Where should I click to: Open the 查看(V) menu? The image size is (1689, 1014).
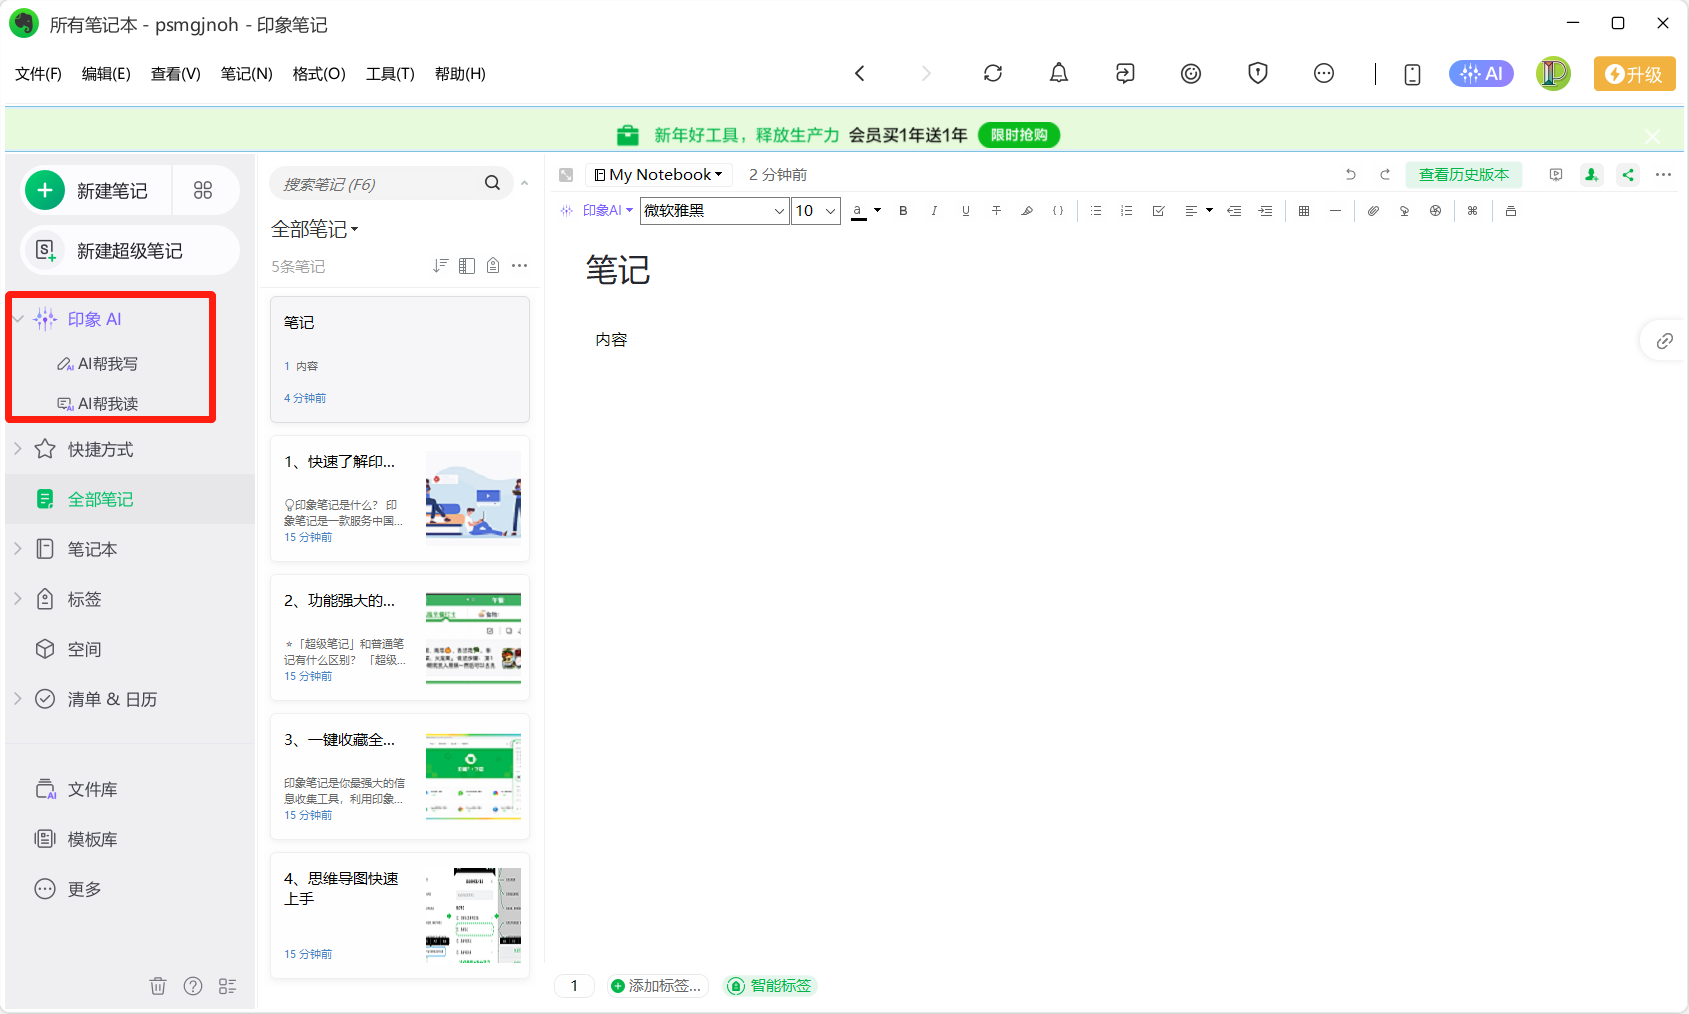[176, 74]
